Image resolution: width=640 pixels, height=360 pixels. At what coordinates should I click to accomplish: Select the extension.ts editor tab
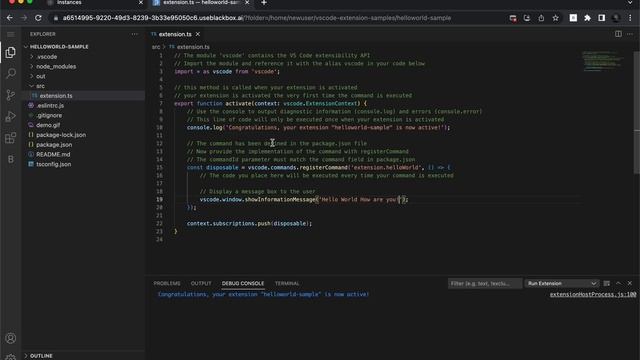click(175, 34)
